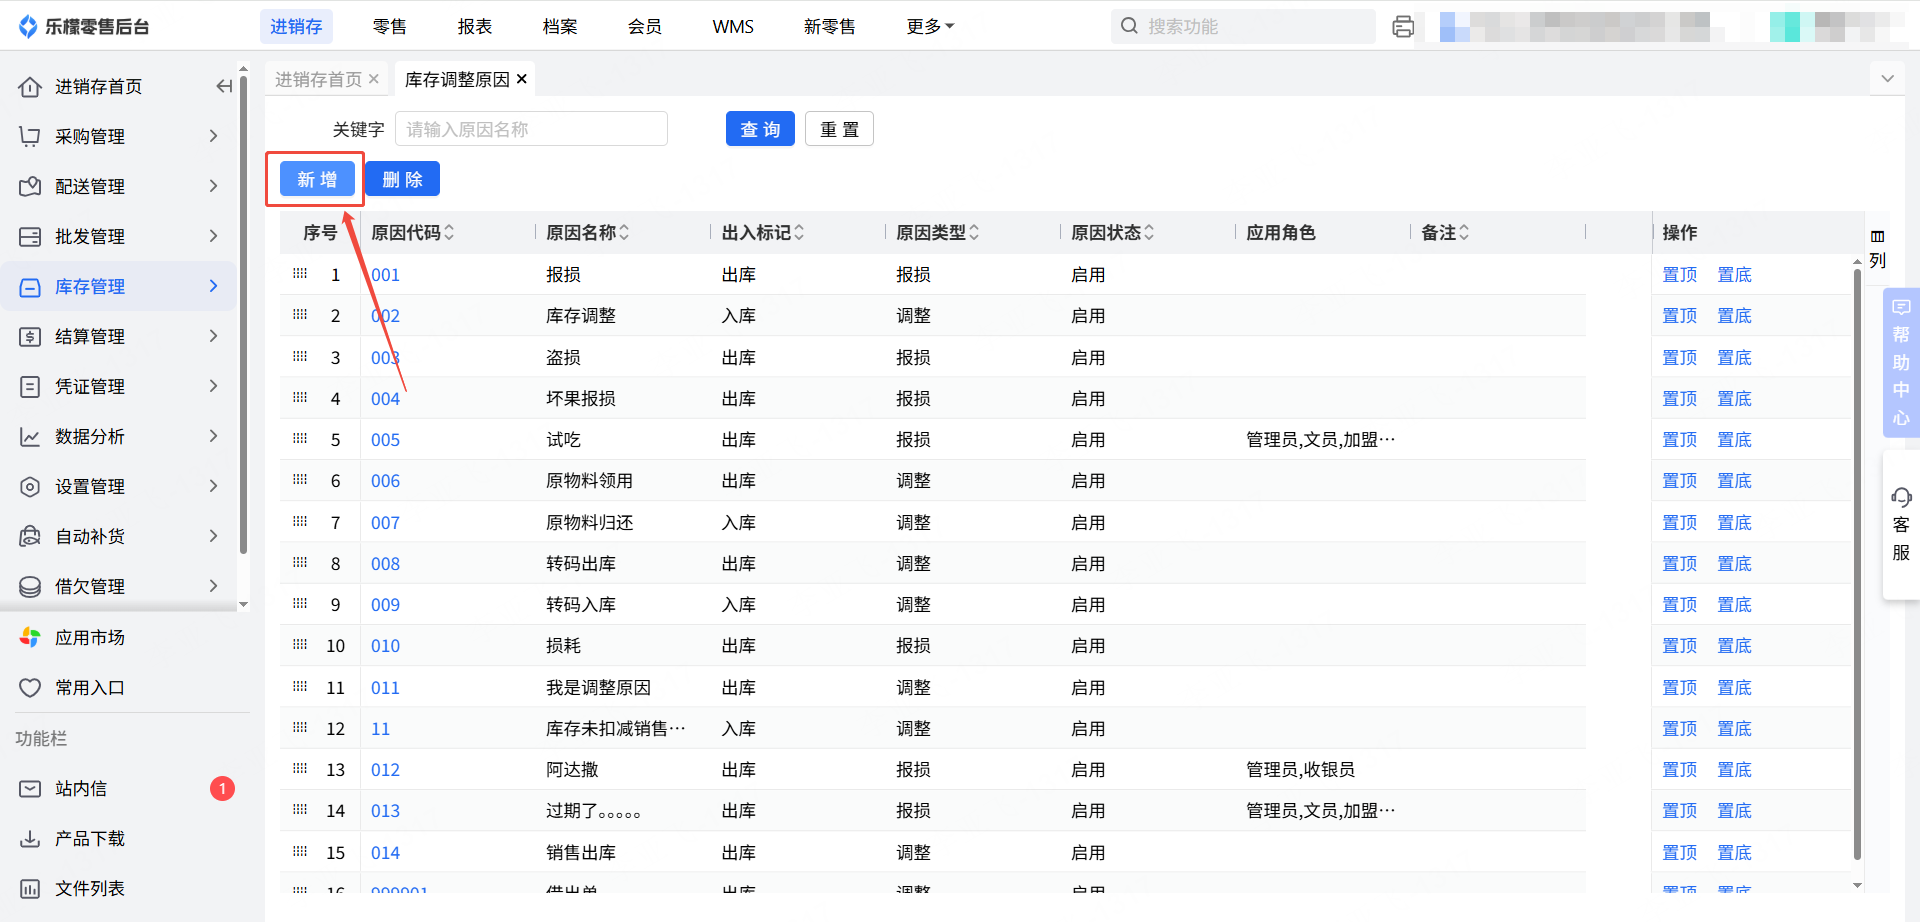Image resolution: width=1920 pixels, height=922 pixels.
Task: Open the column settings 列 icon
Action: [x=1877, y=248]
